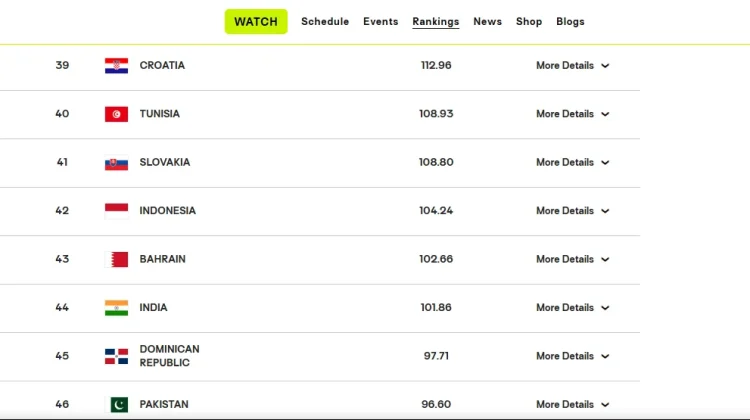Click Indonesia's score 104.24
The image size is (750, 420).
coord(436,210)
